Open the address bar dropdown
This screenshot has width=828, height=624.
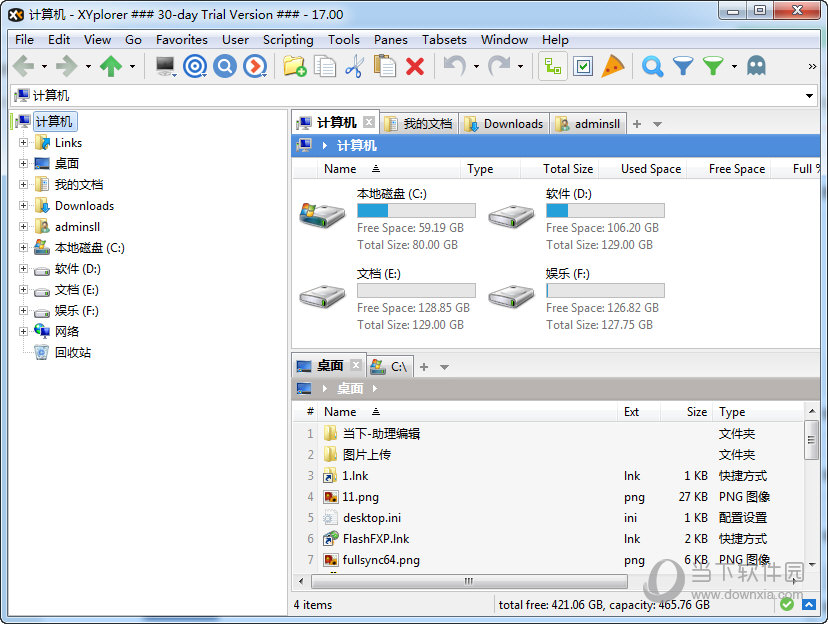pos(809,96)
